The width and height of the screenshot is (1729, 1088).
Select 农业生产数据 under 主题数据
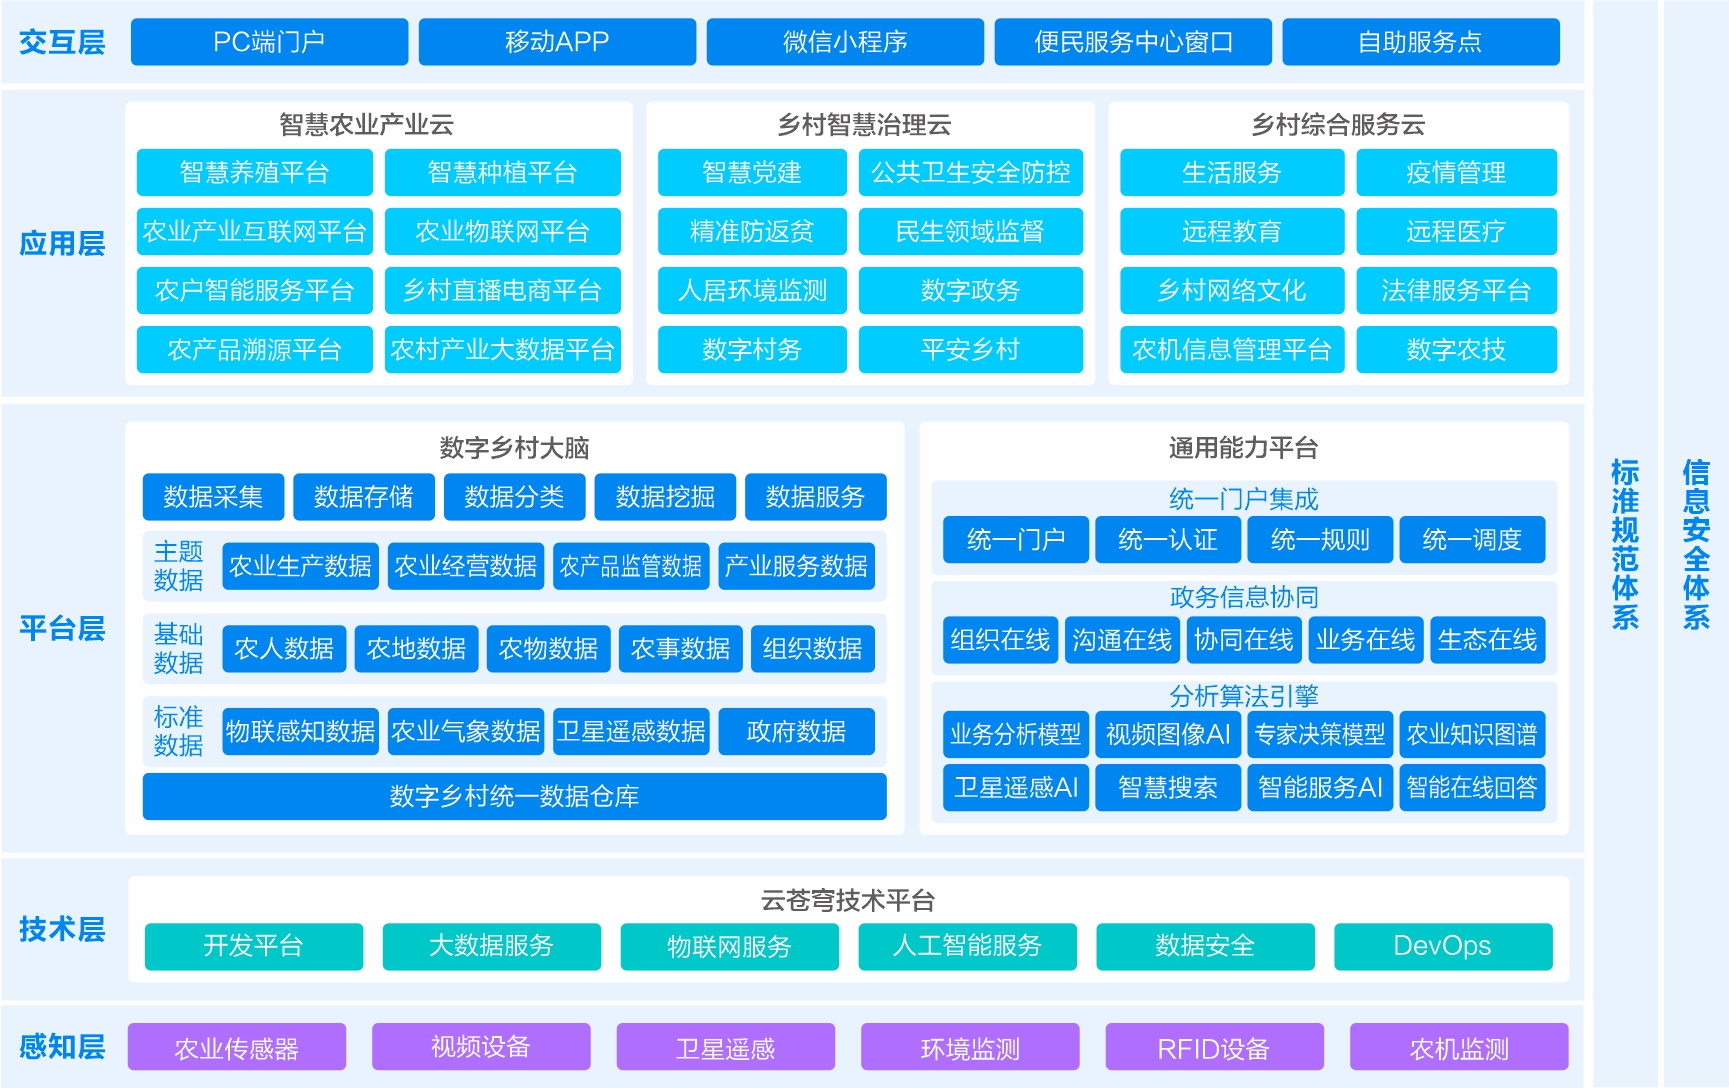tap(300, 567)
